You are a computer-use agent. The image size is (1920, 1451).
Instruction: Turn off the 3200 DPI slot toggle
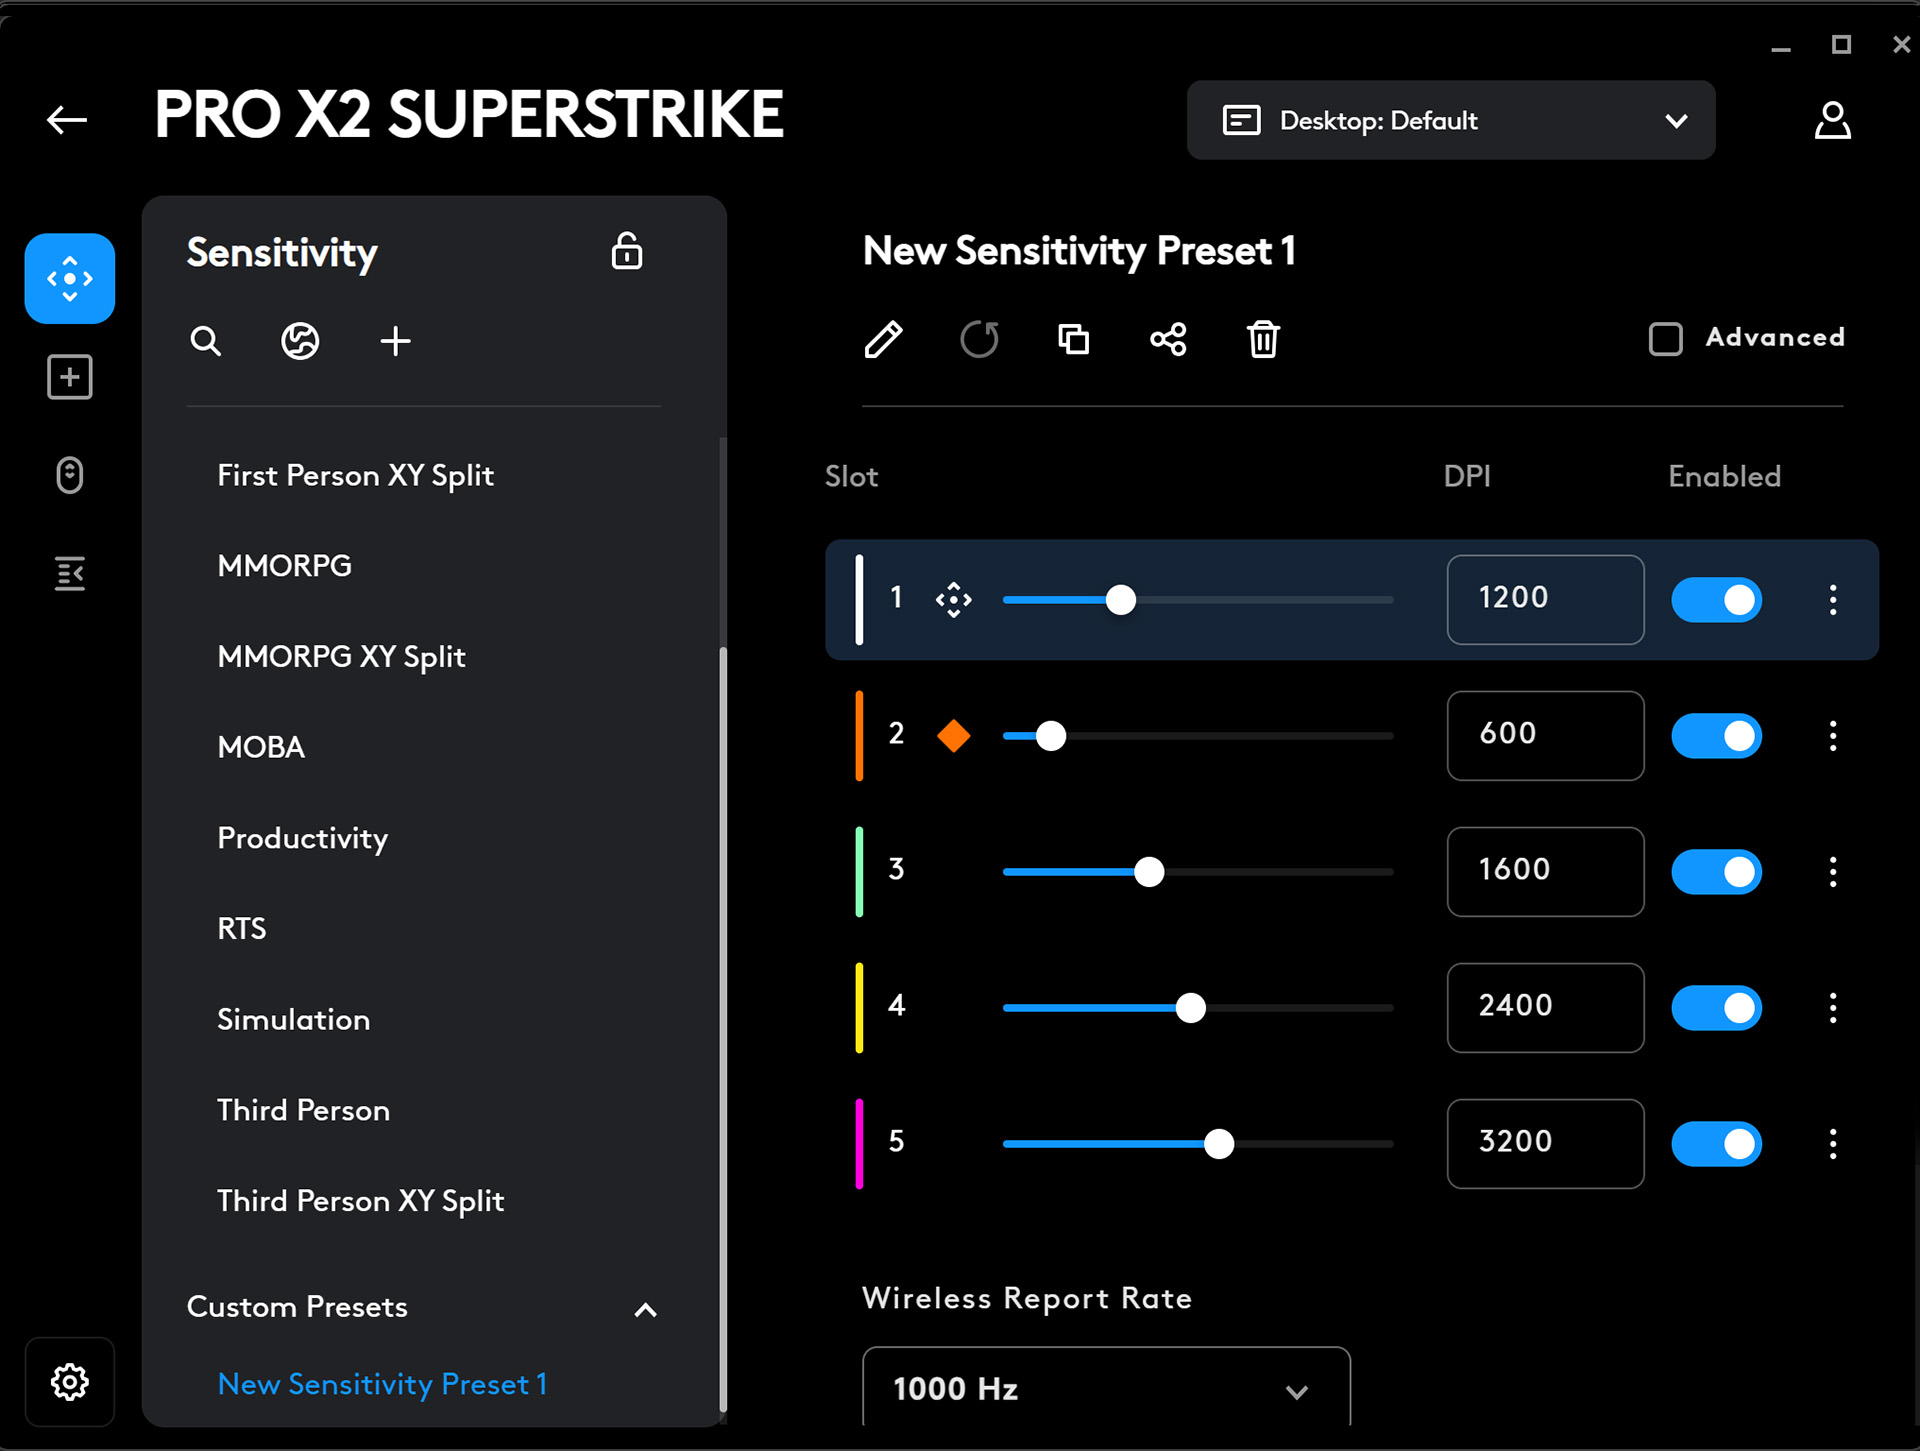[1716, 1144]
